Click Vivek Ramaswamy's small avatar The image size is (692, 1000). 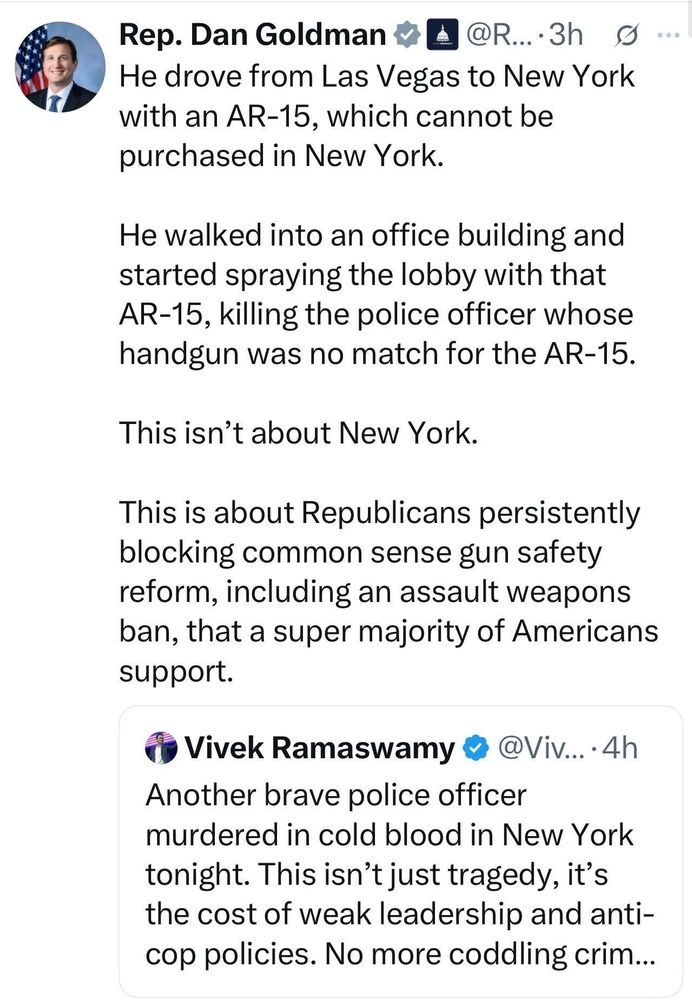[x=161, y=748]
